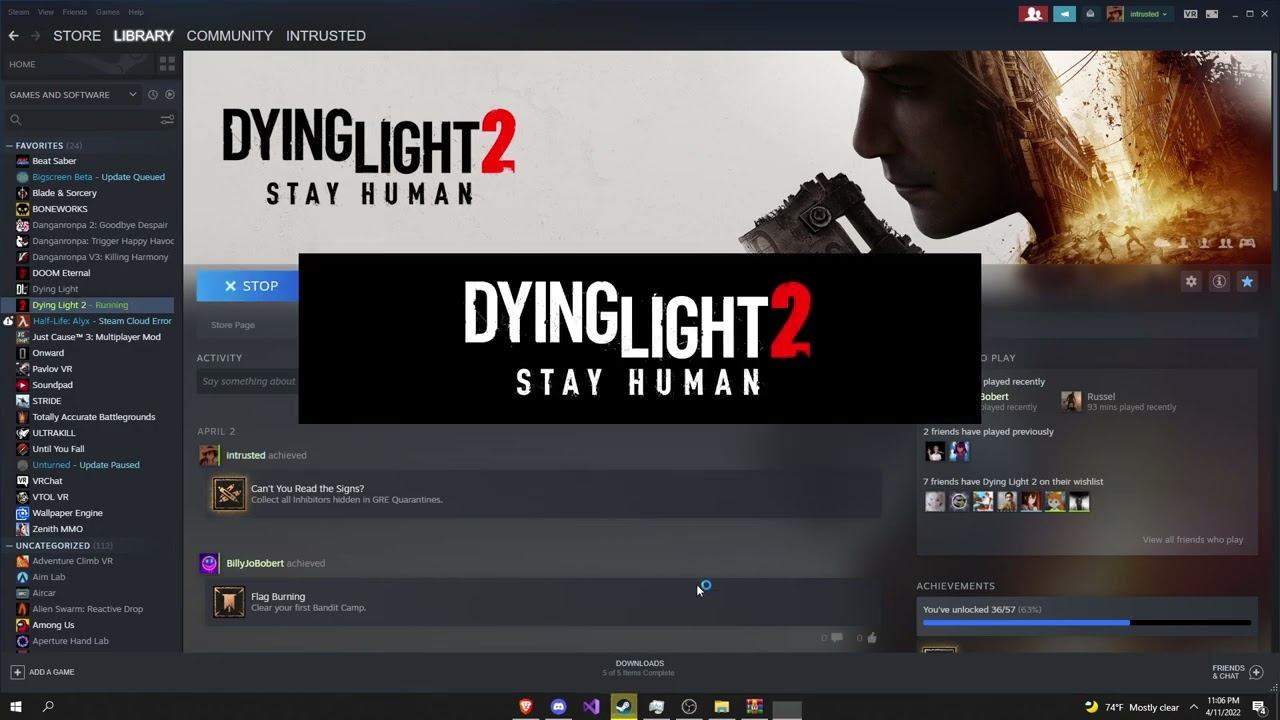Viewport: 1280px width, 720px height.
Task: Open the Games menu
Action: (x=108, y=12)
